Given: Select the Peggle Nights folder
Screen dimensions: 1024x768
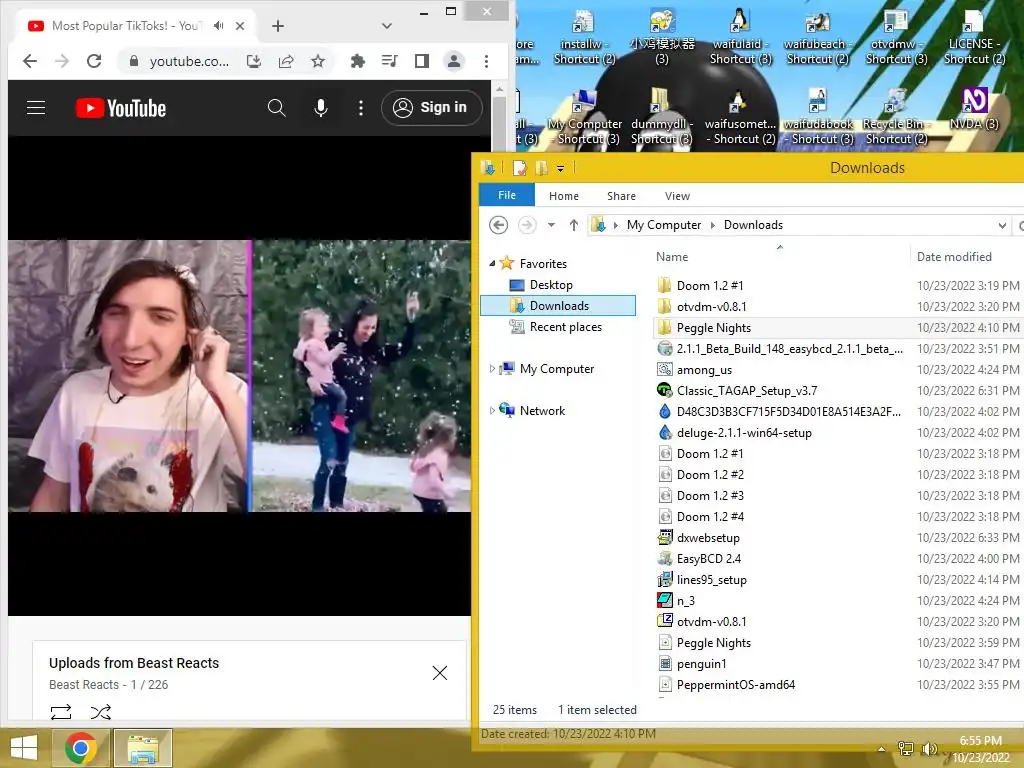Looking at the screenshot, I should tap(714, 328).
